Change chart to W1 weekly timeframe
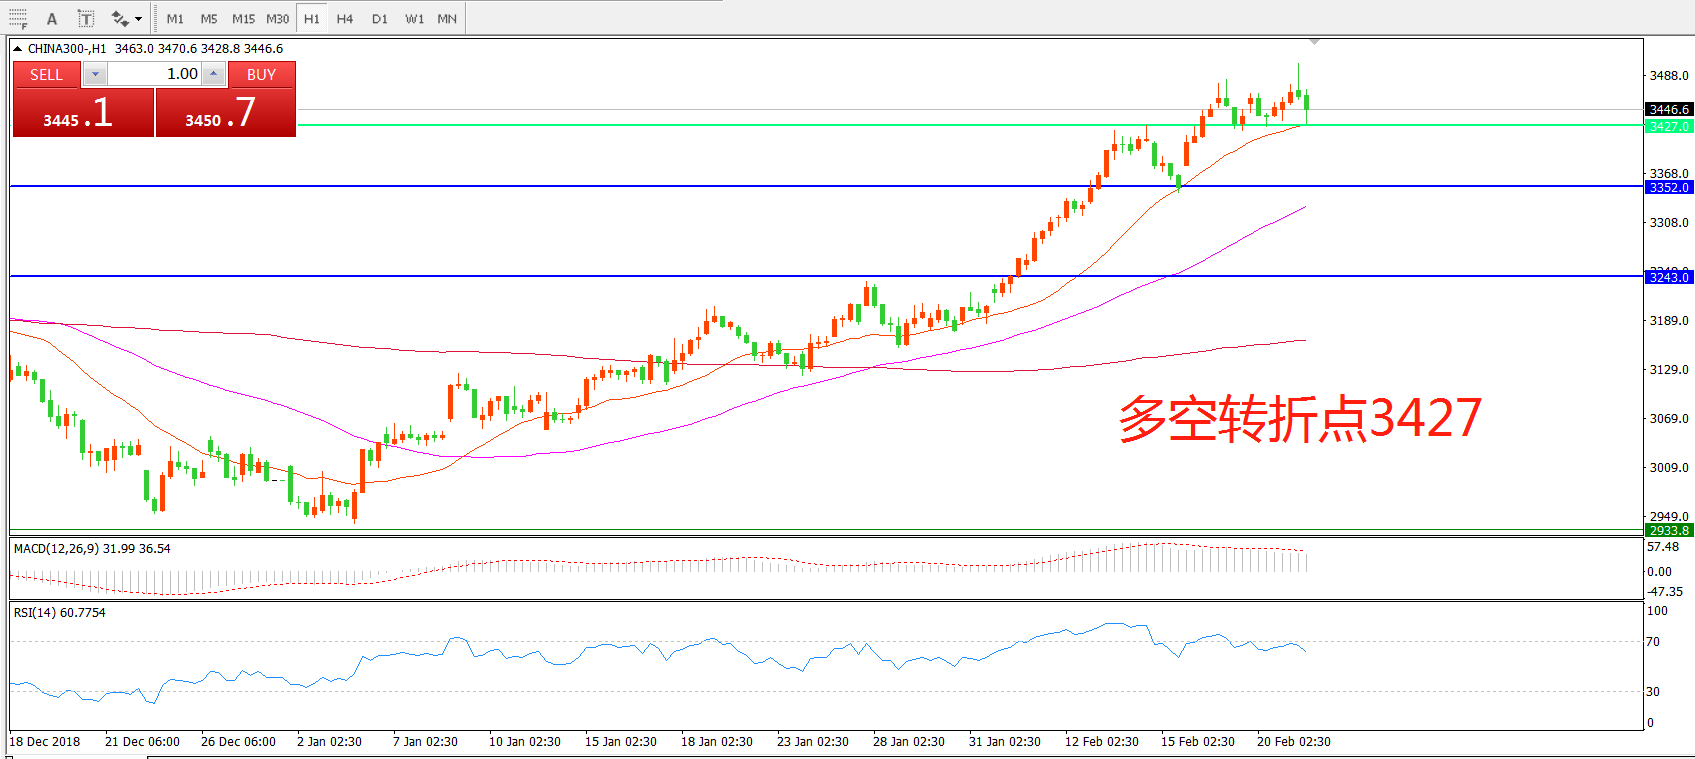This screenshot has width=1695, height=759. [414, 18]
